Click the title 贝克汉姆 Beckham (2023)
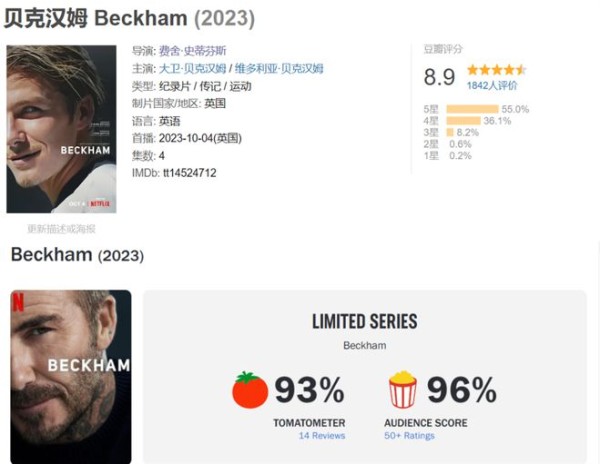 [x=129, y=18]
